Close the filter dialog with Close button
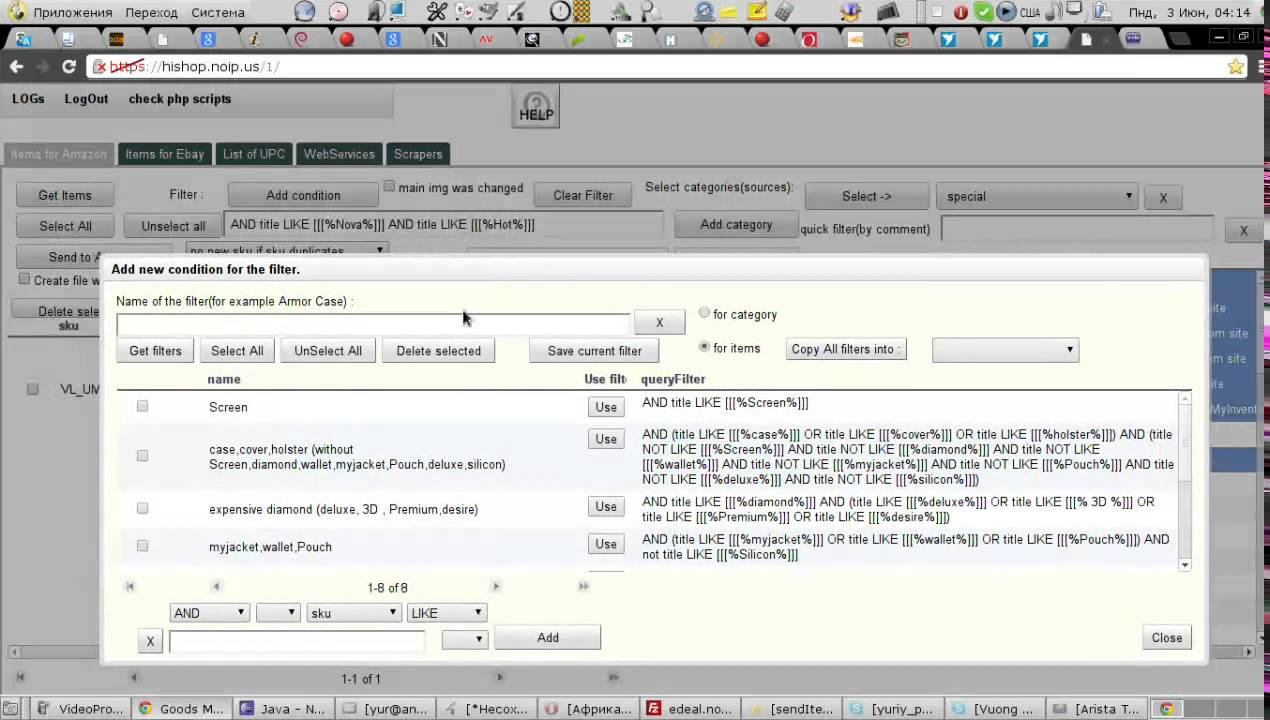 click(x=1167, y=637)
